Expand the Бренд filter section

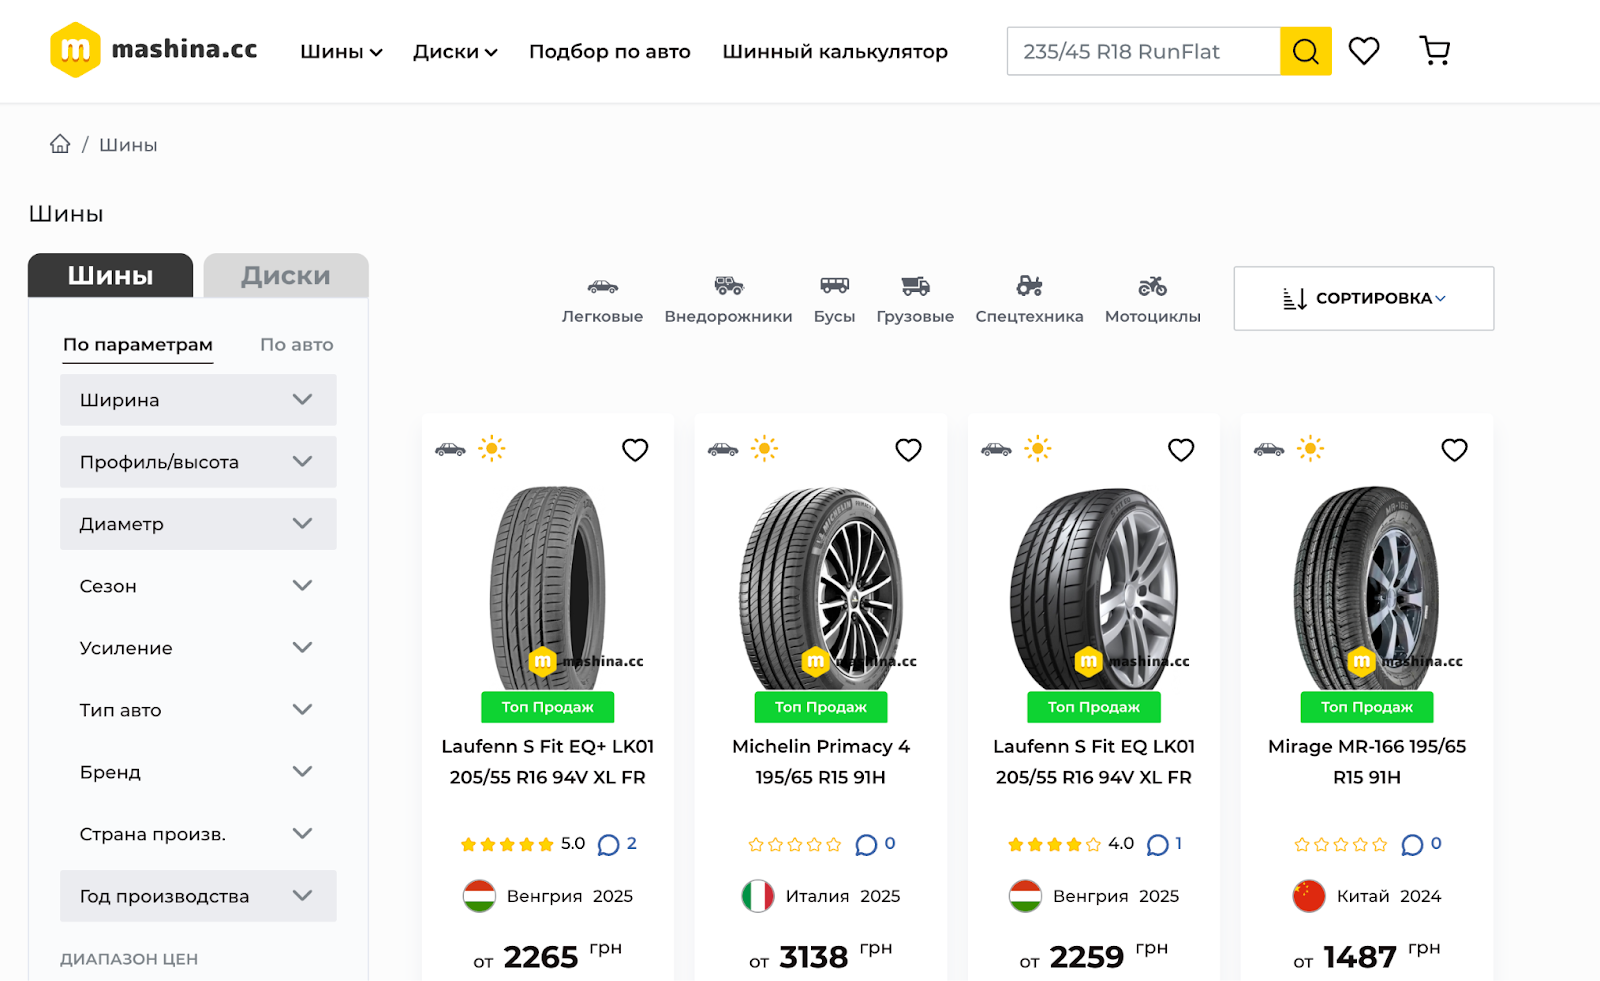coord(198,772)
